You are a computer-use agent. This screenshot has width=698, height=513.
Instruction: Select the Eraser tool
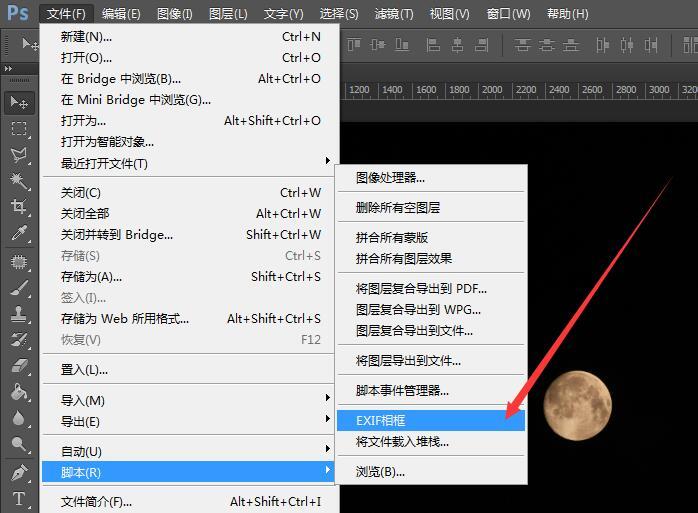pyautogui.click(x=19, y=366)
